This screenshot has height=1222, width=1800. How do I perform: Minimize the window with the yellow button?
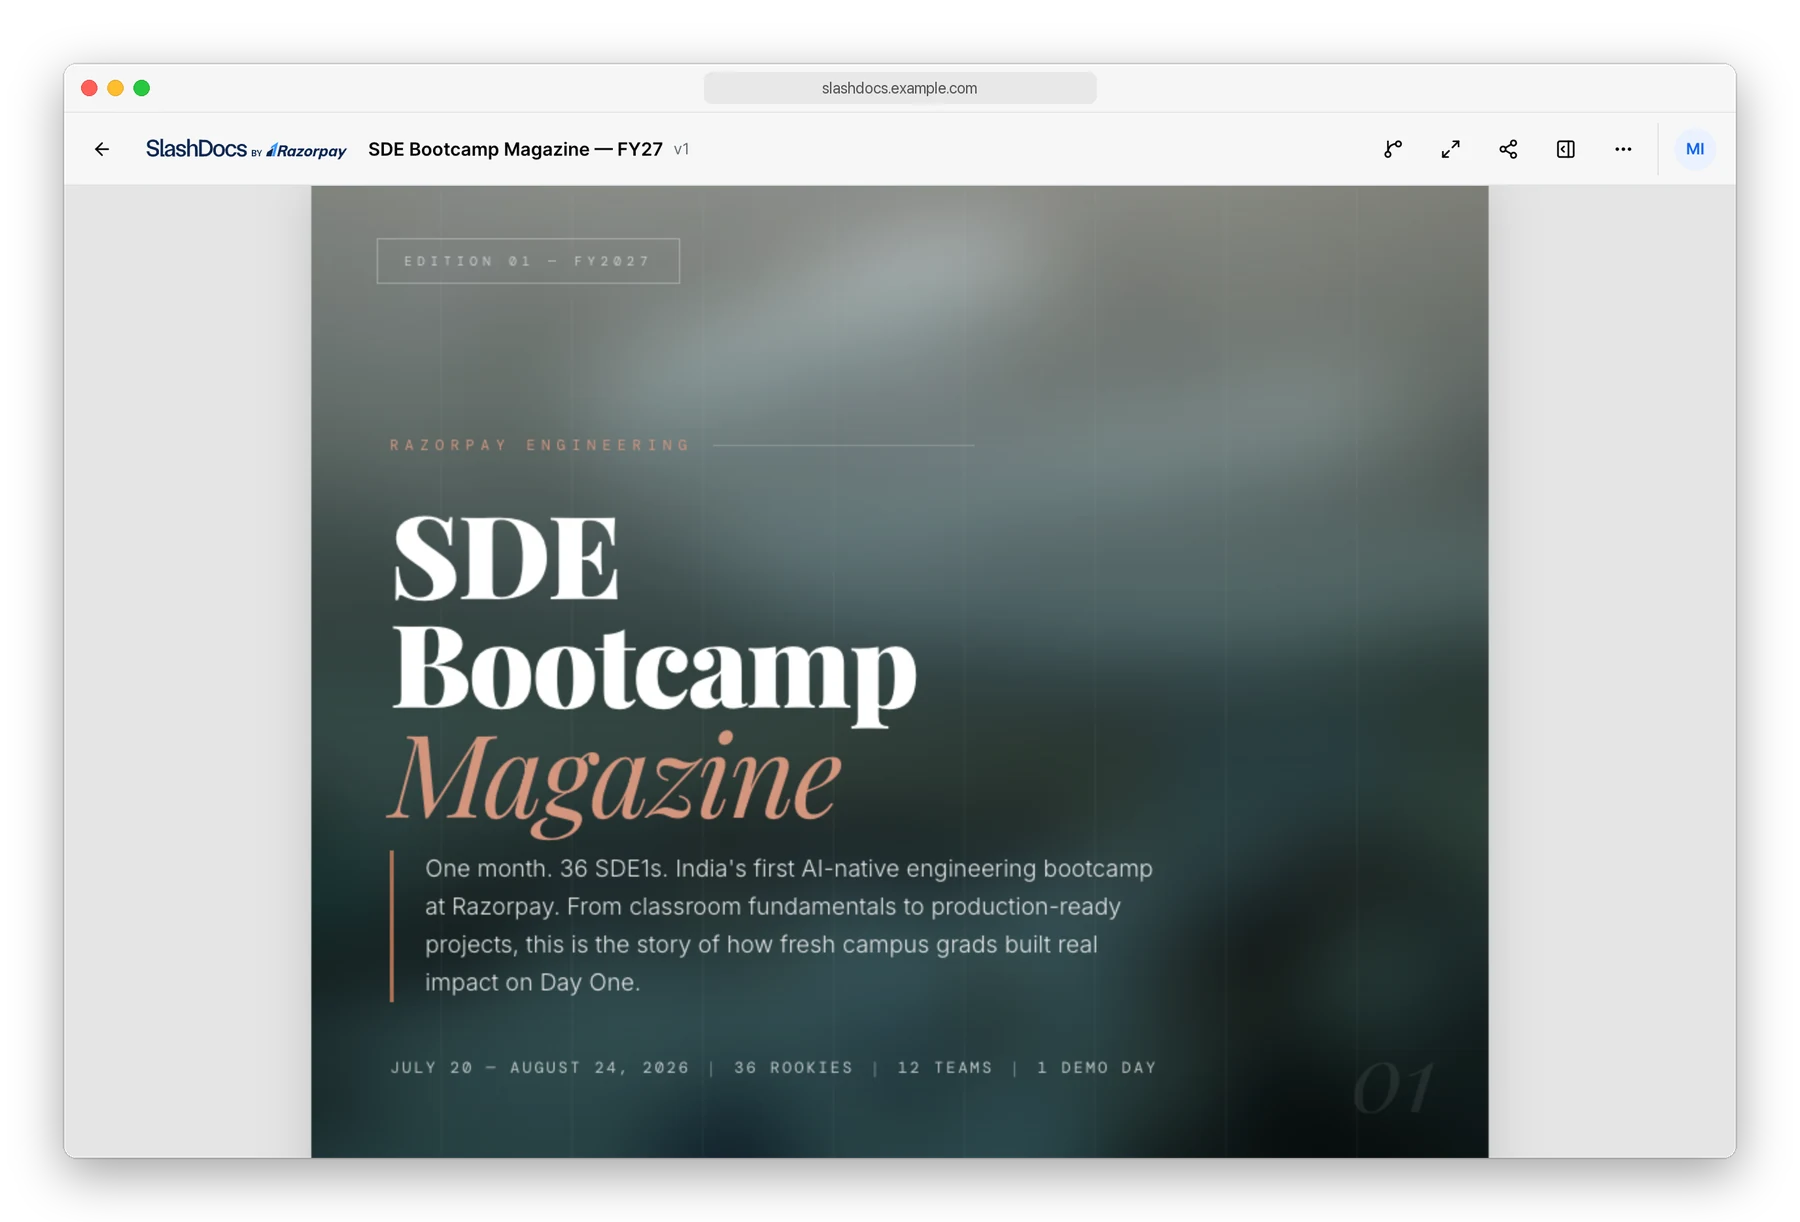point(115,88)
